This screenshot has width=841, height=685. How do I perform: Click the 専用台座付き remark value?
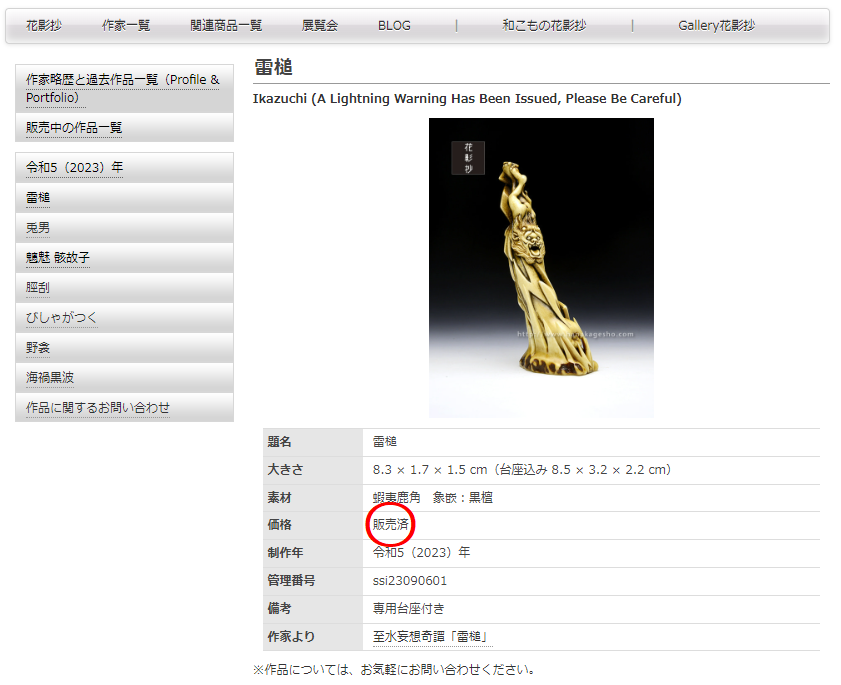409,609
